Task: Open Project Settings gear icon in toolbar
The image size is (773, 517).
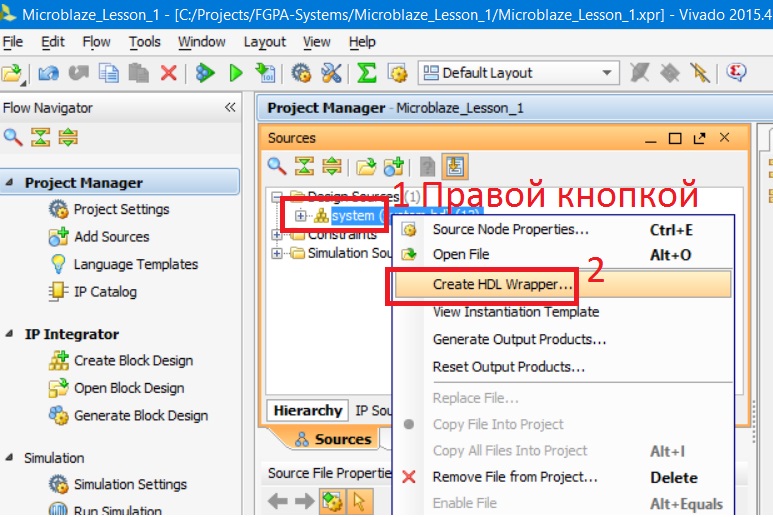Action: click(x=300, y=73)
